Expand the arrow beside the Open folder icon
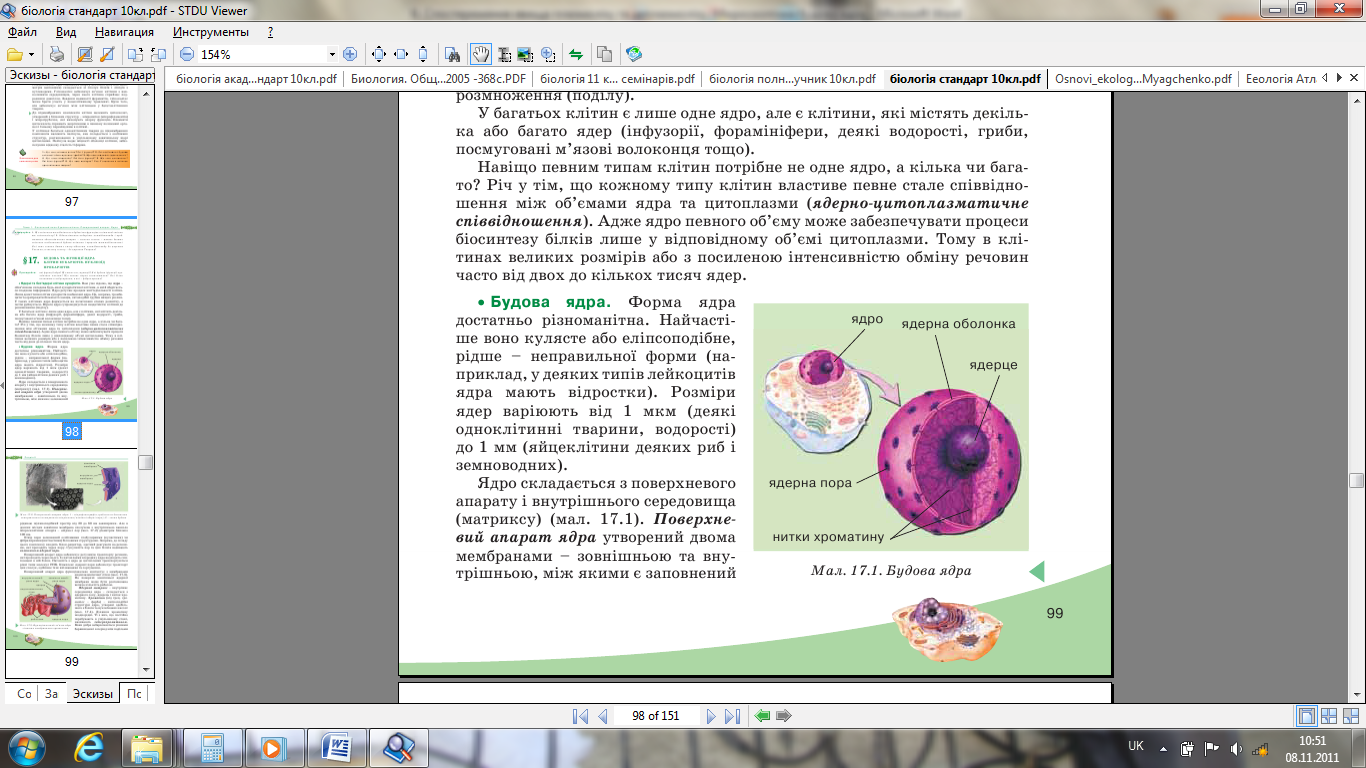1366x768 pixels. click(x=32, y=54)
